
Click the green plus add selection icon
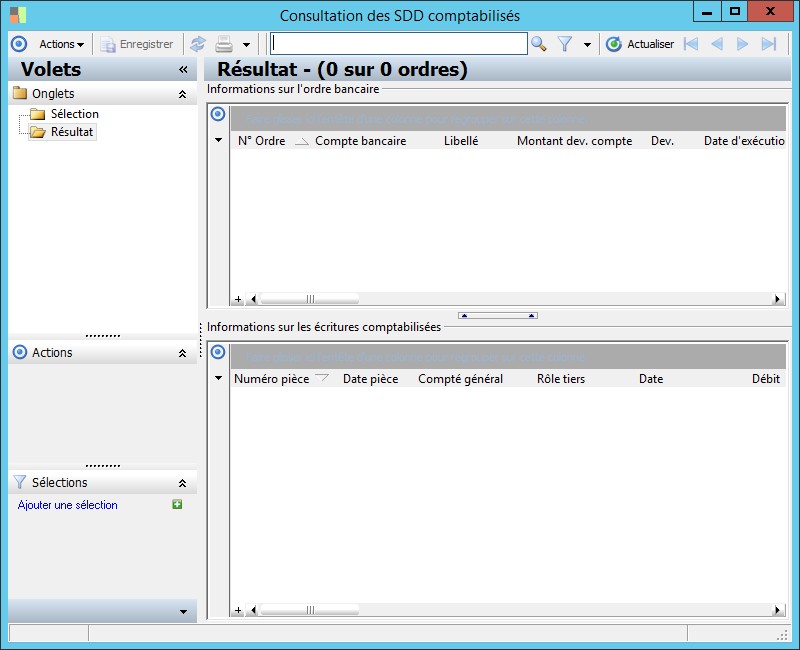coord(177,505)
